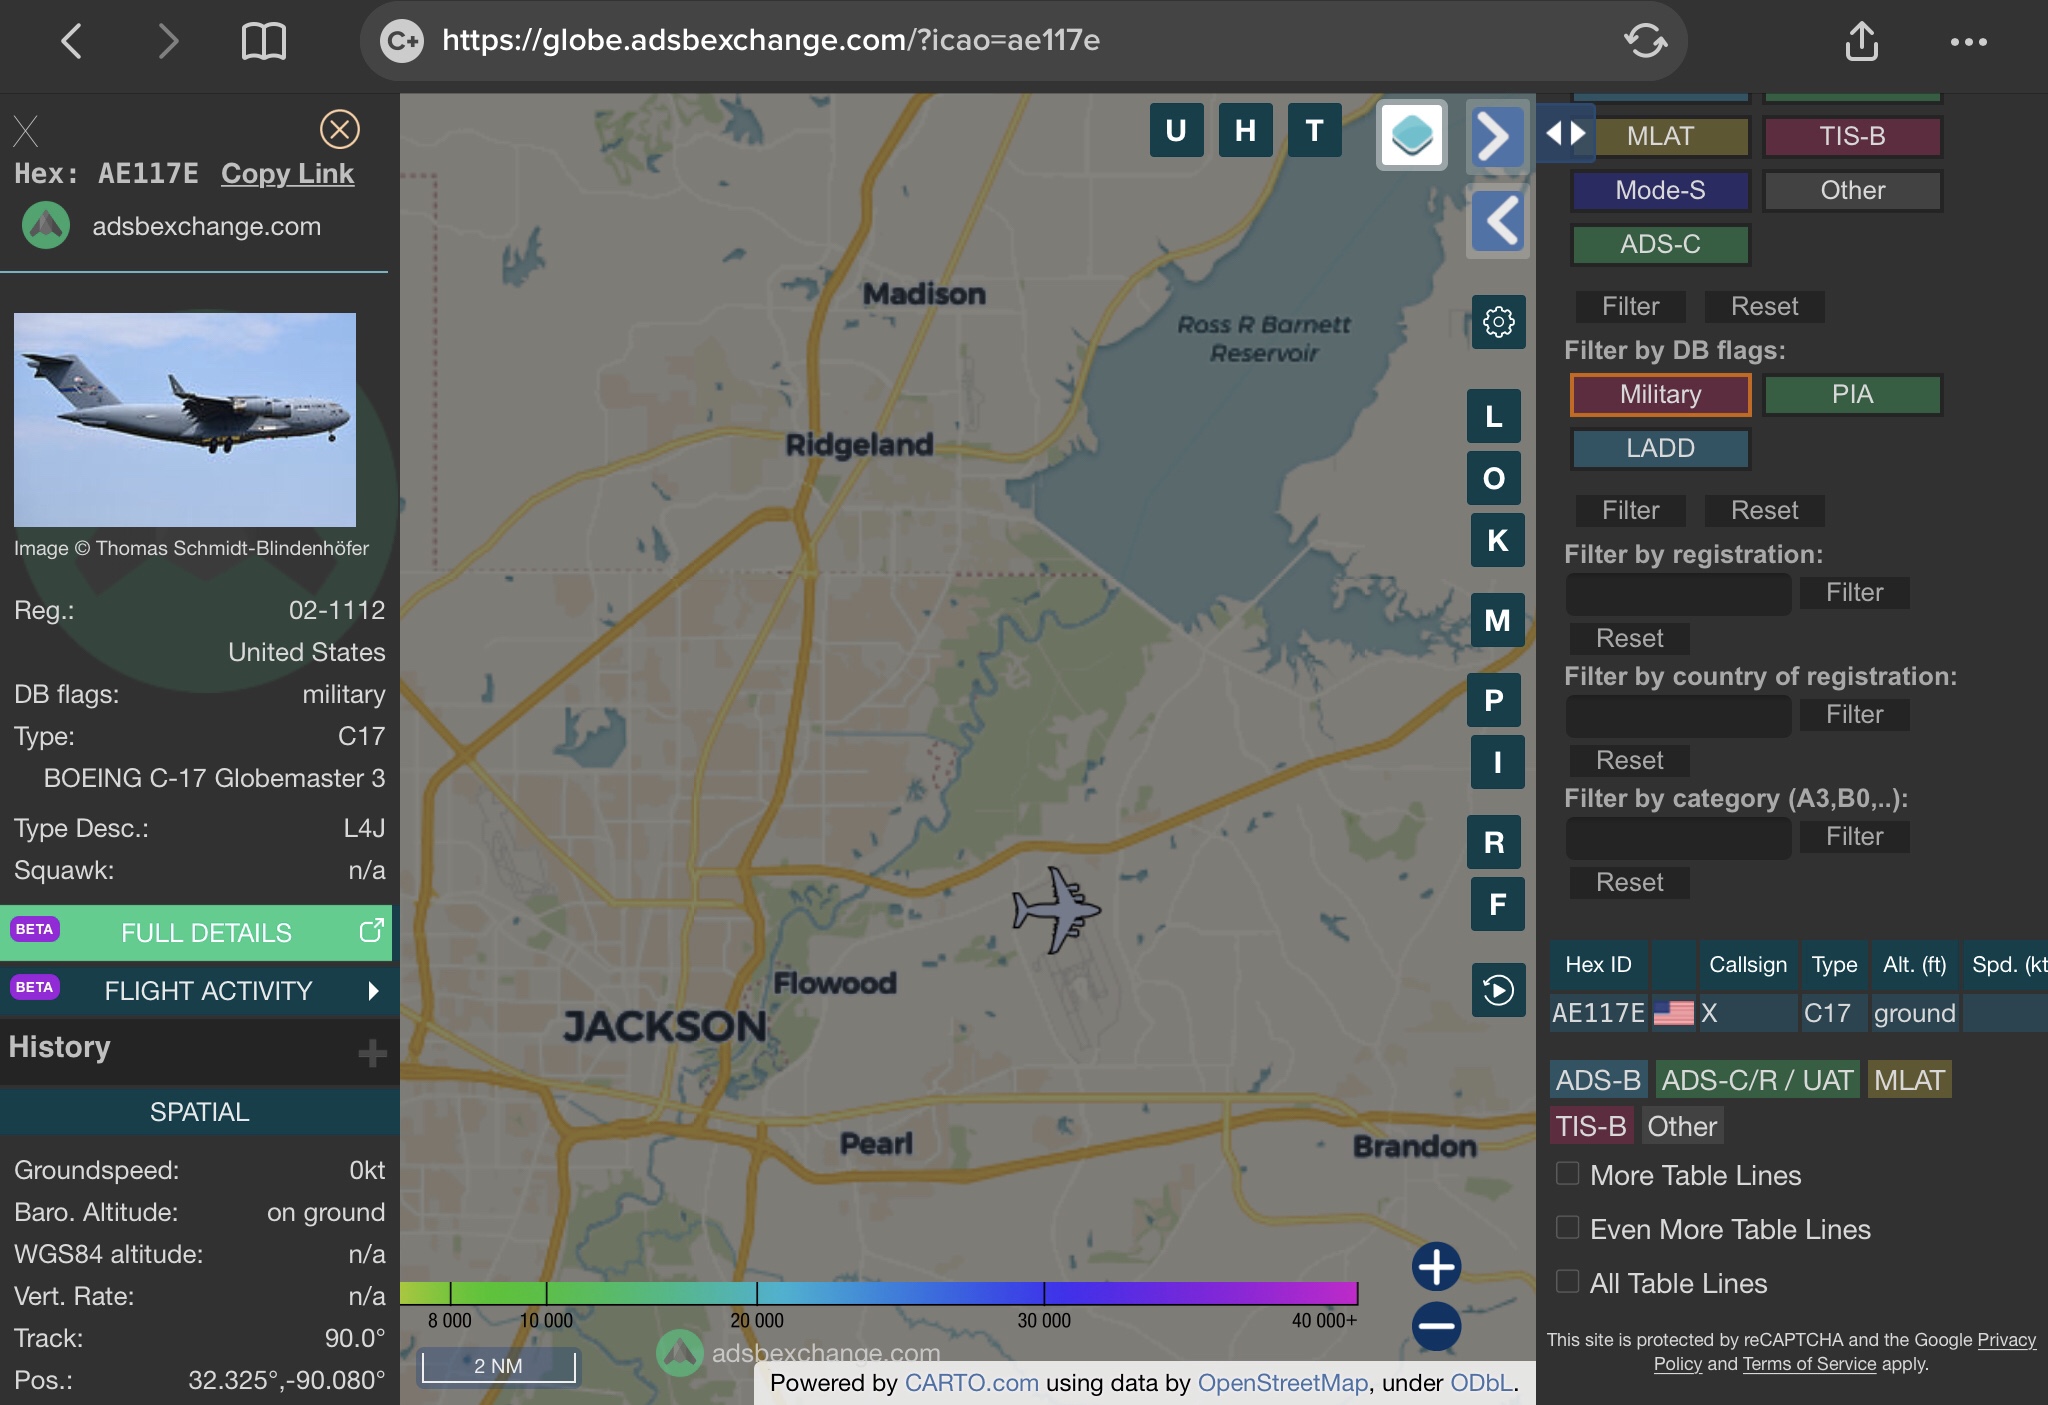Click the T map button
The width and height of the screenshot is (2048, 1405).
click(x=1314, y=130)
